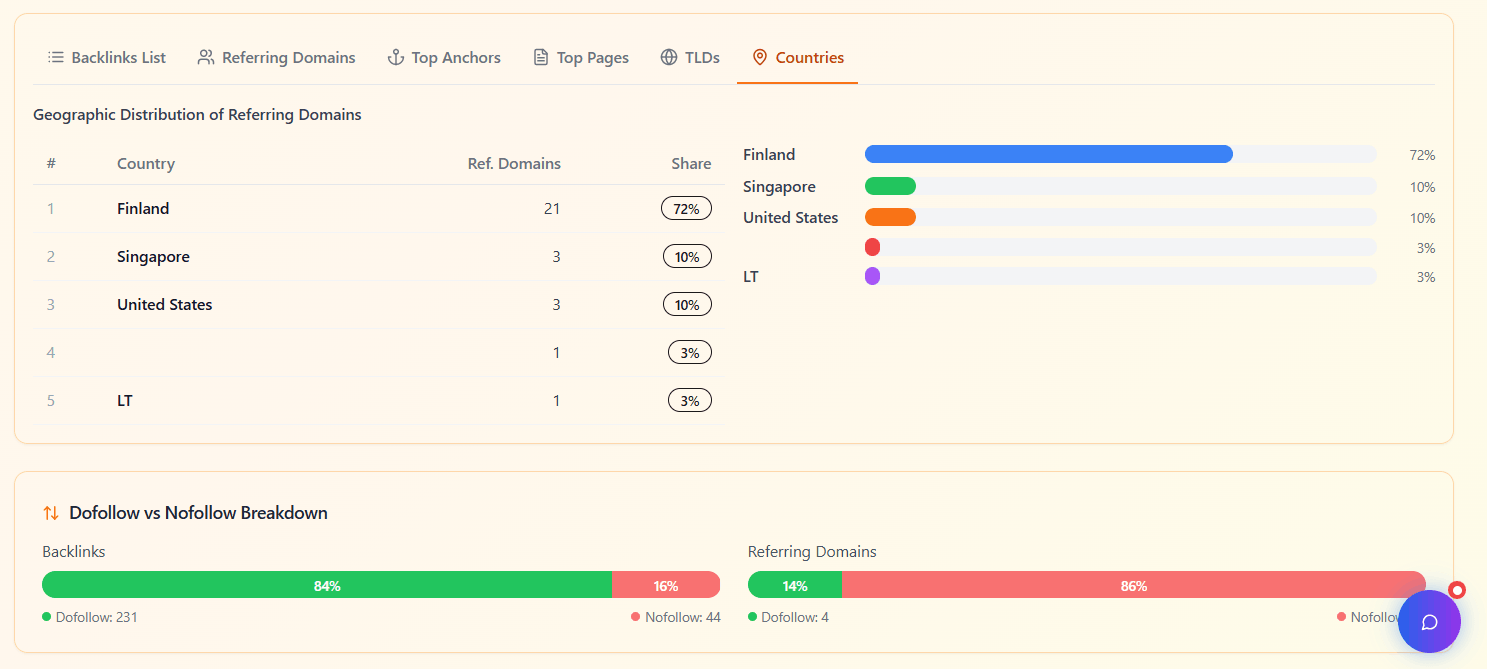This screenshot has width=1487, height=669.
Task: Click the blue Finland distribution bar
Action: (x=1048, y=154)
